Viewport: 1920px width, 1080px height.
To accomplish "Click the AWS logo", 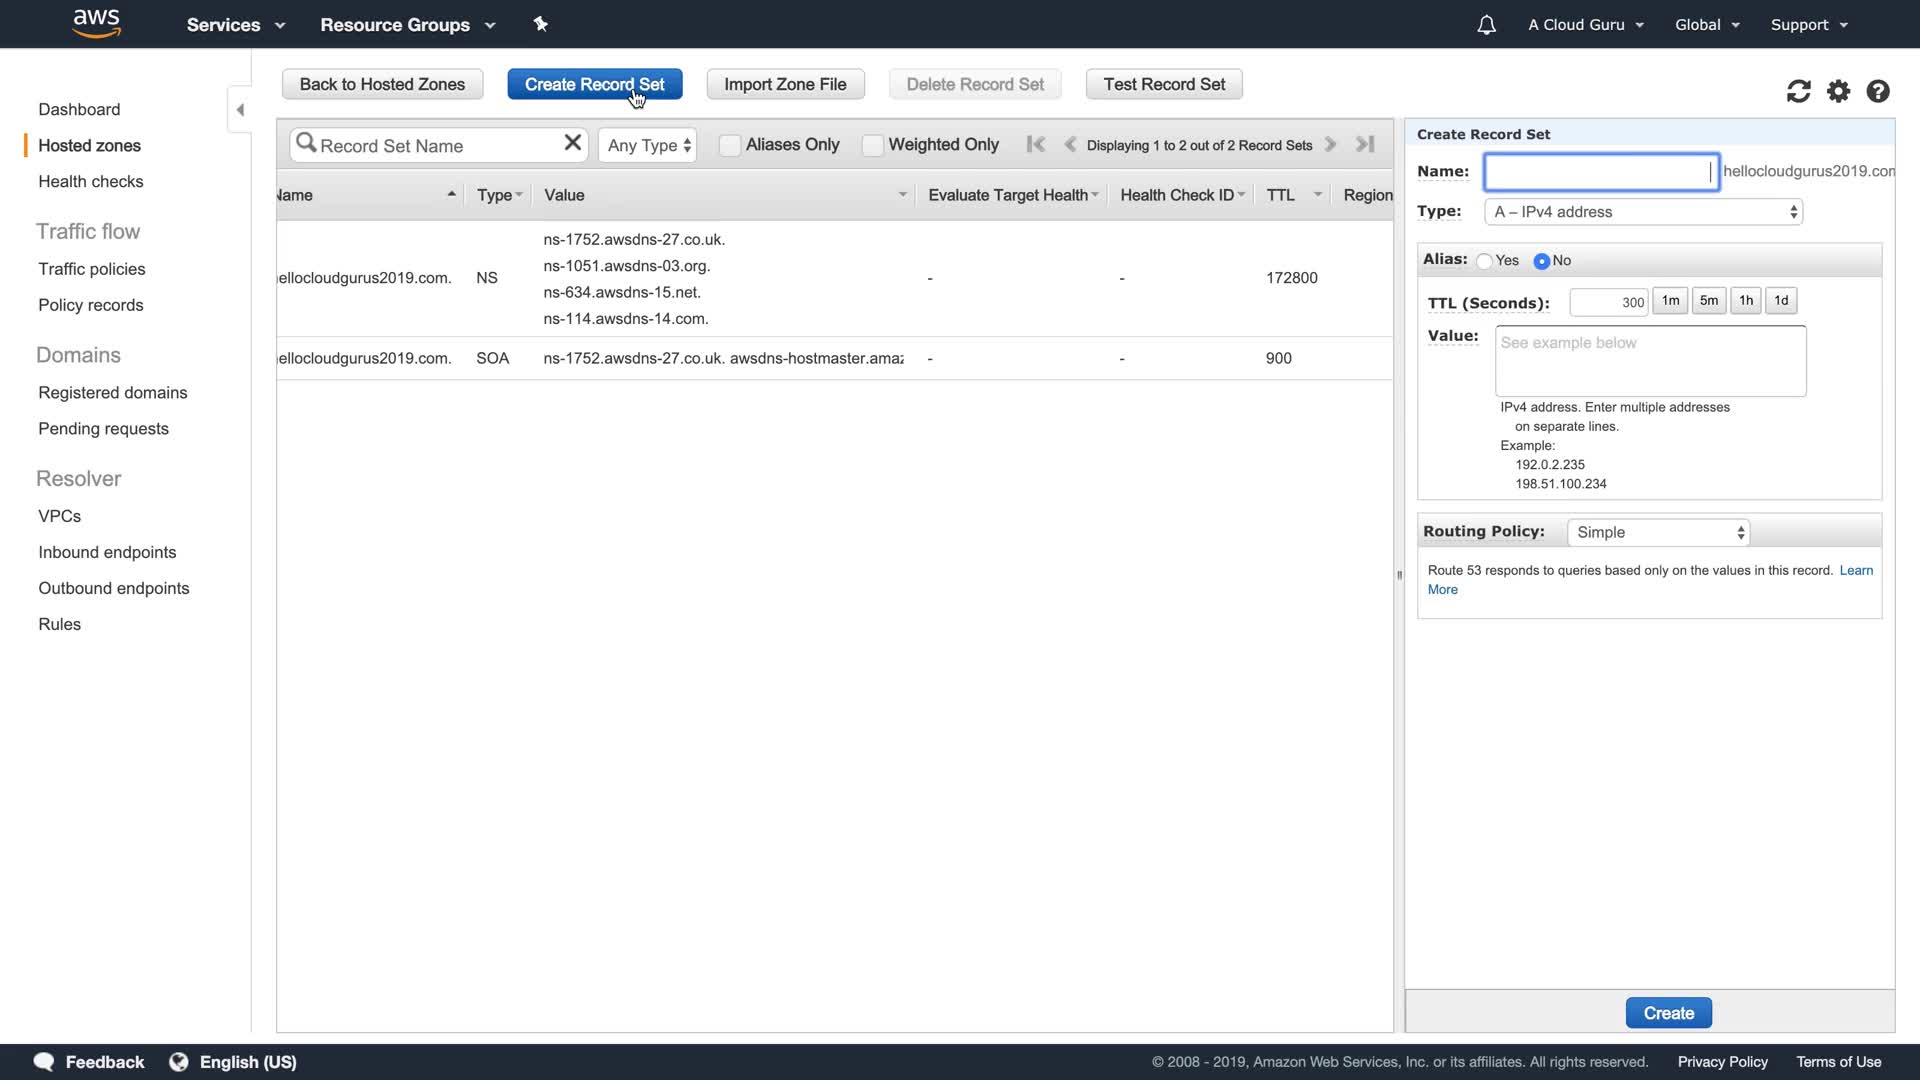I will [97, 23].
